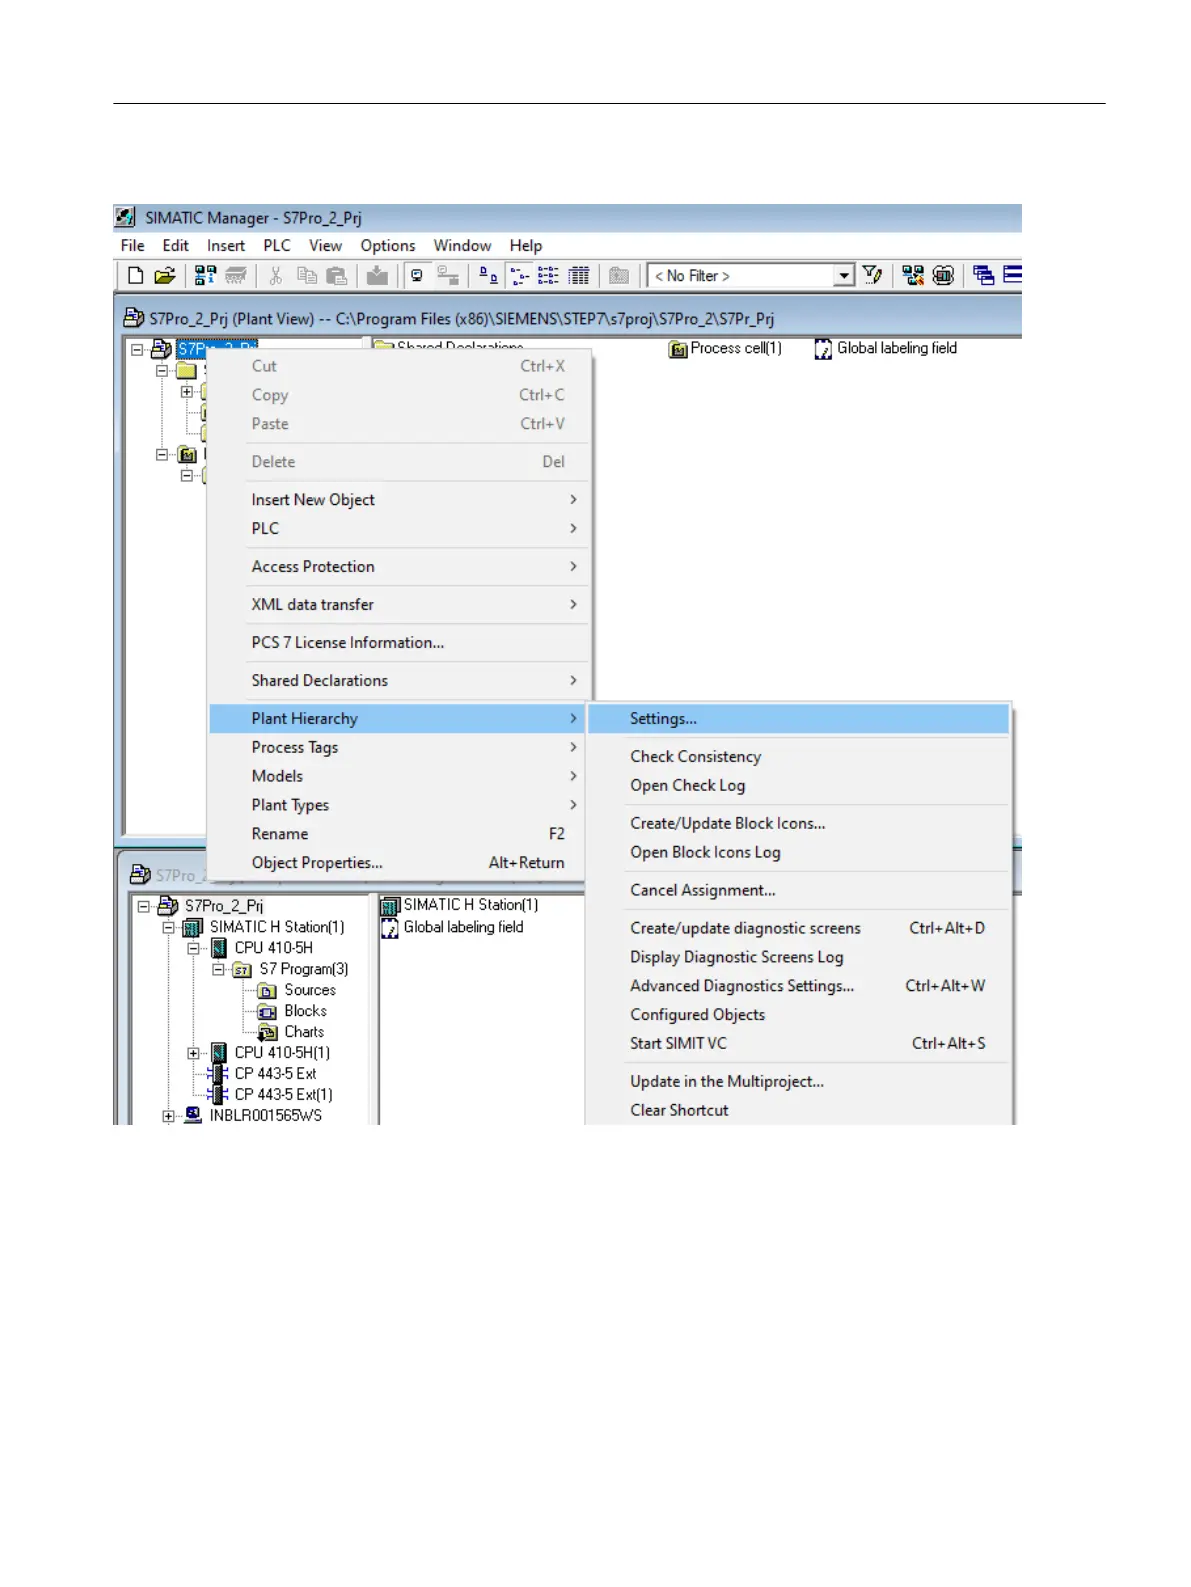Expand Shared Declarations submenu

click(399, 681)
